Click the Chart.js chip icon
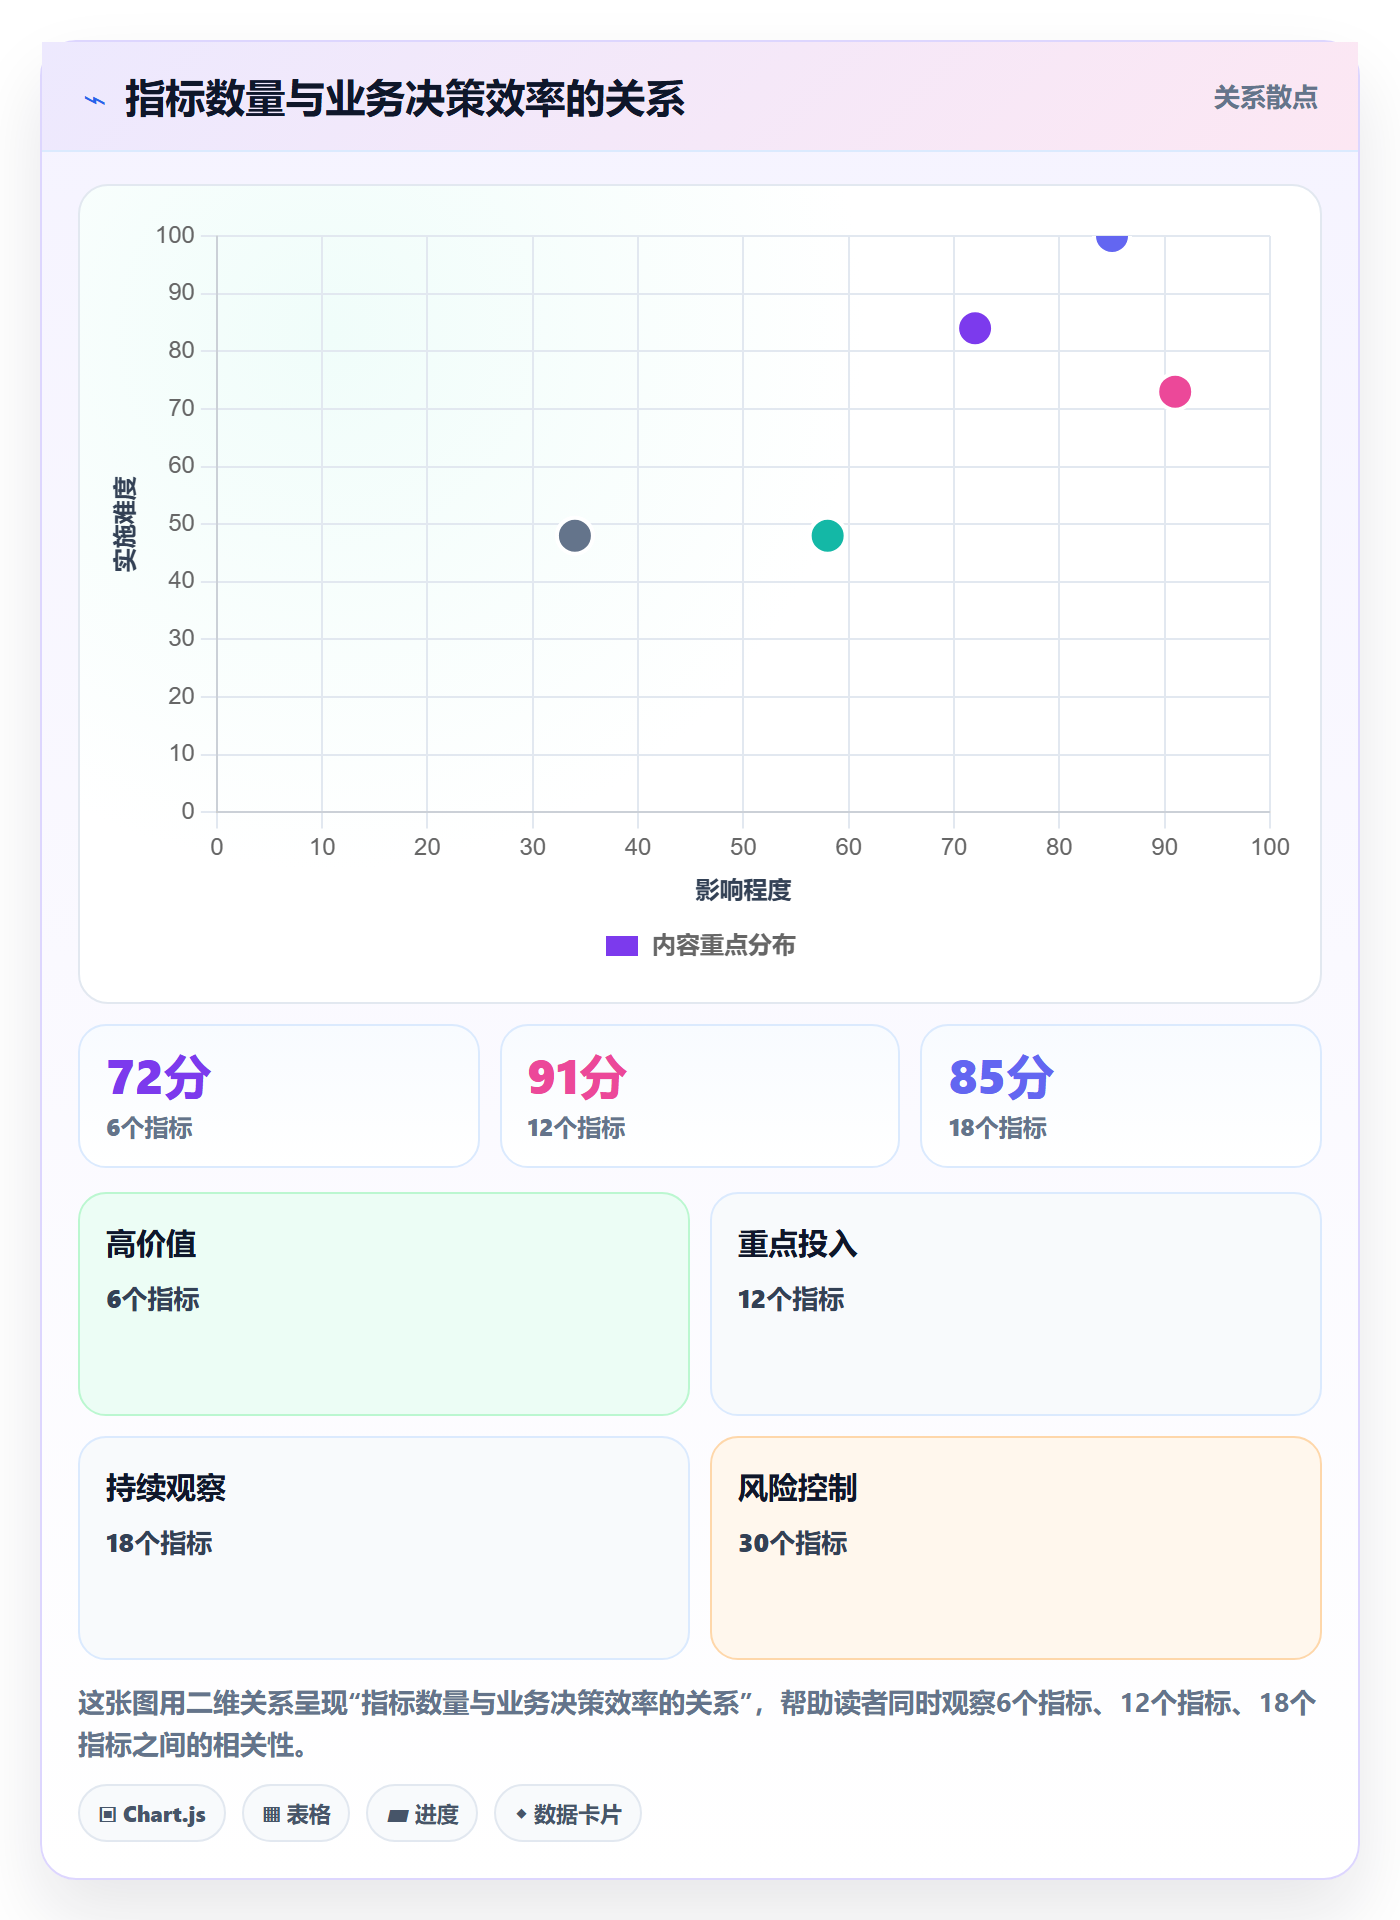Image resolution: width=1400 pixels, height=1920 pixels. 108,1815
